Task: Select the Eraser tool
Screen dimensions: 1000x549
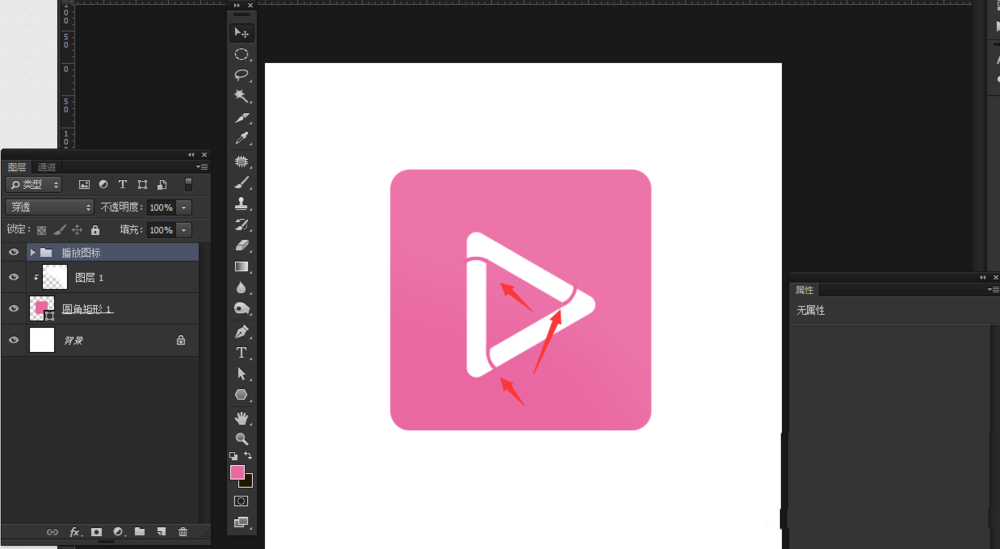Action: coord(242,245)
